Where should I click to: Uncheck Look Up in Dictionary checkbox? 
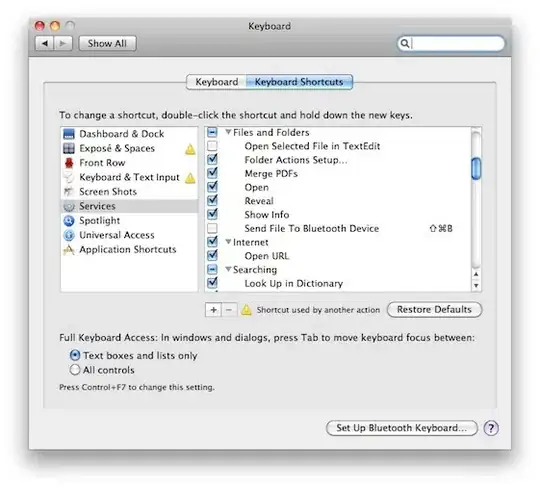pyautogui.click(x=212, y=283)
